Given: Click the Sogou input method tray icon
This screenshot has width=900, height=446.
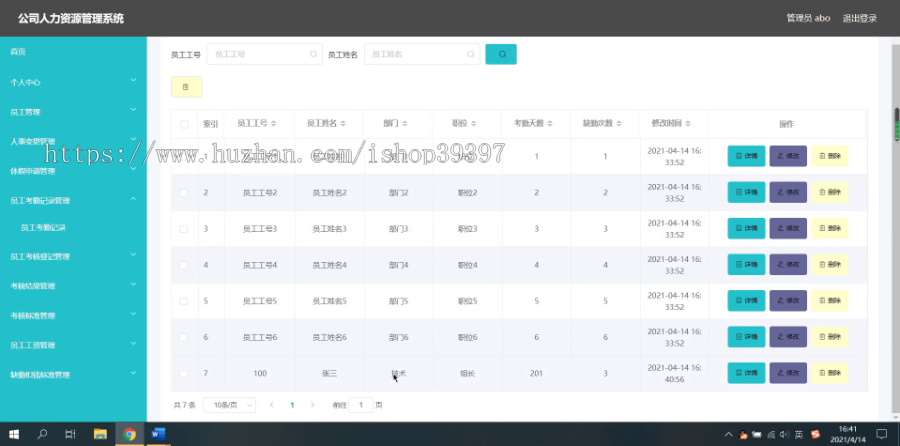Looking at the screenshot, I should pyautogui.click(x=815, y=435).
